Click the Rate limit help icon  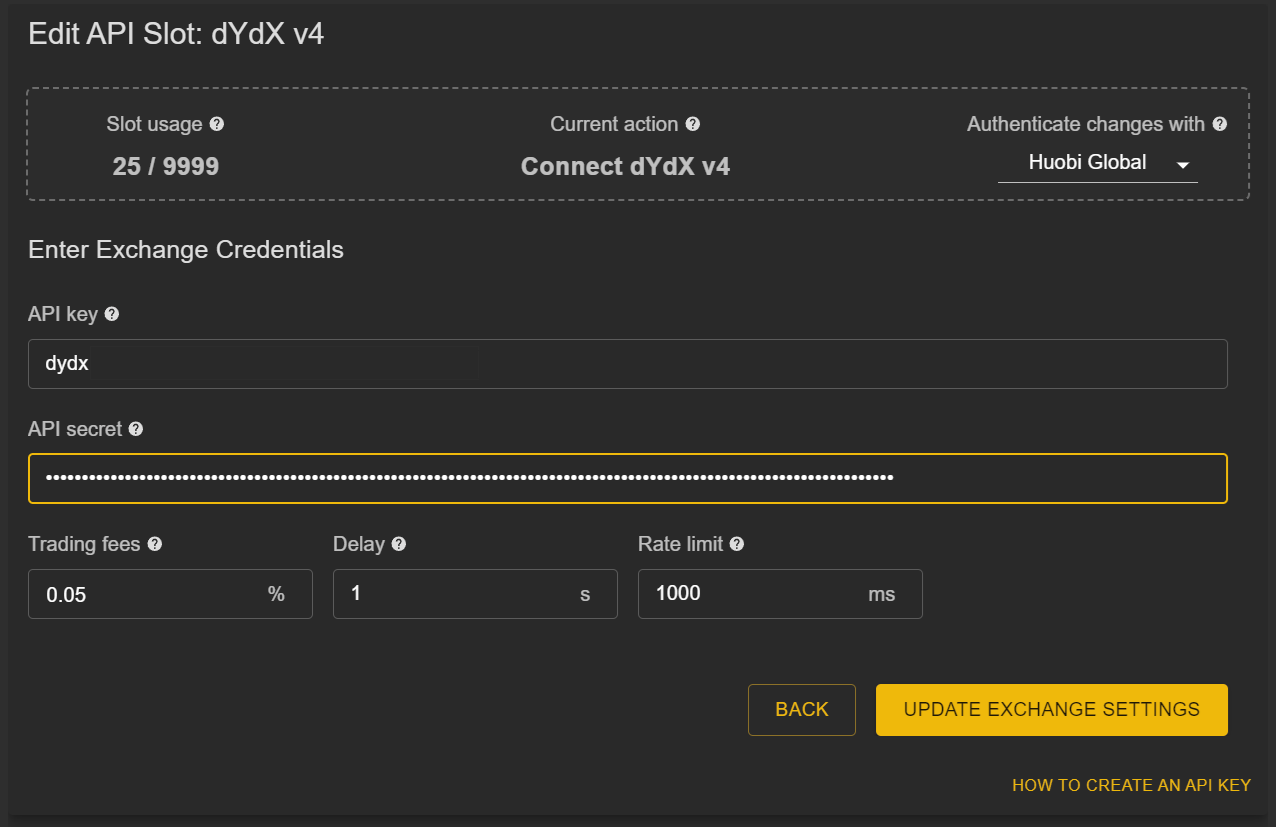click(x=737, y=545)
